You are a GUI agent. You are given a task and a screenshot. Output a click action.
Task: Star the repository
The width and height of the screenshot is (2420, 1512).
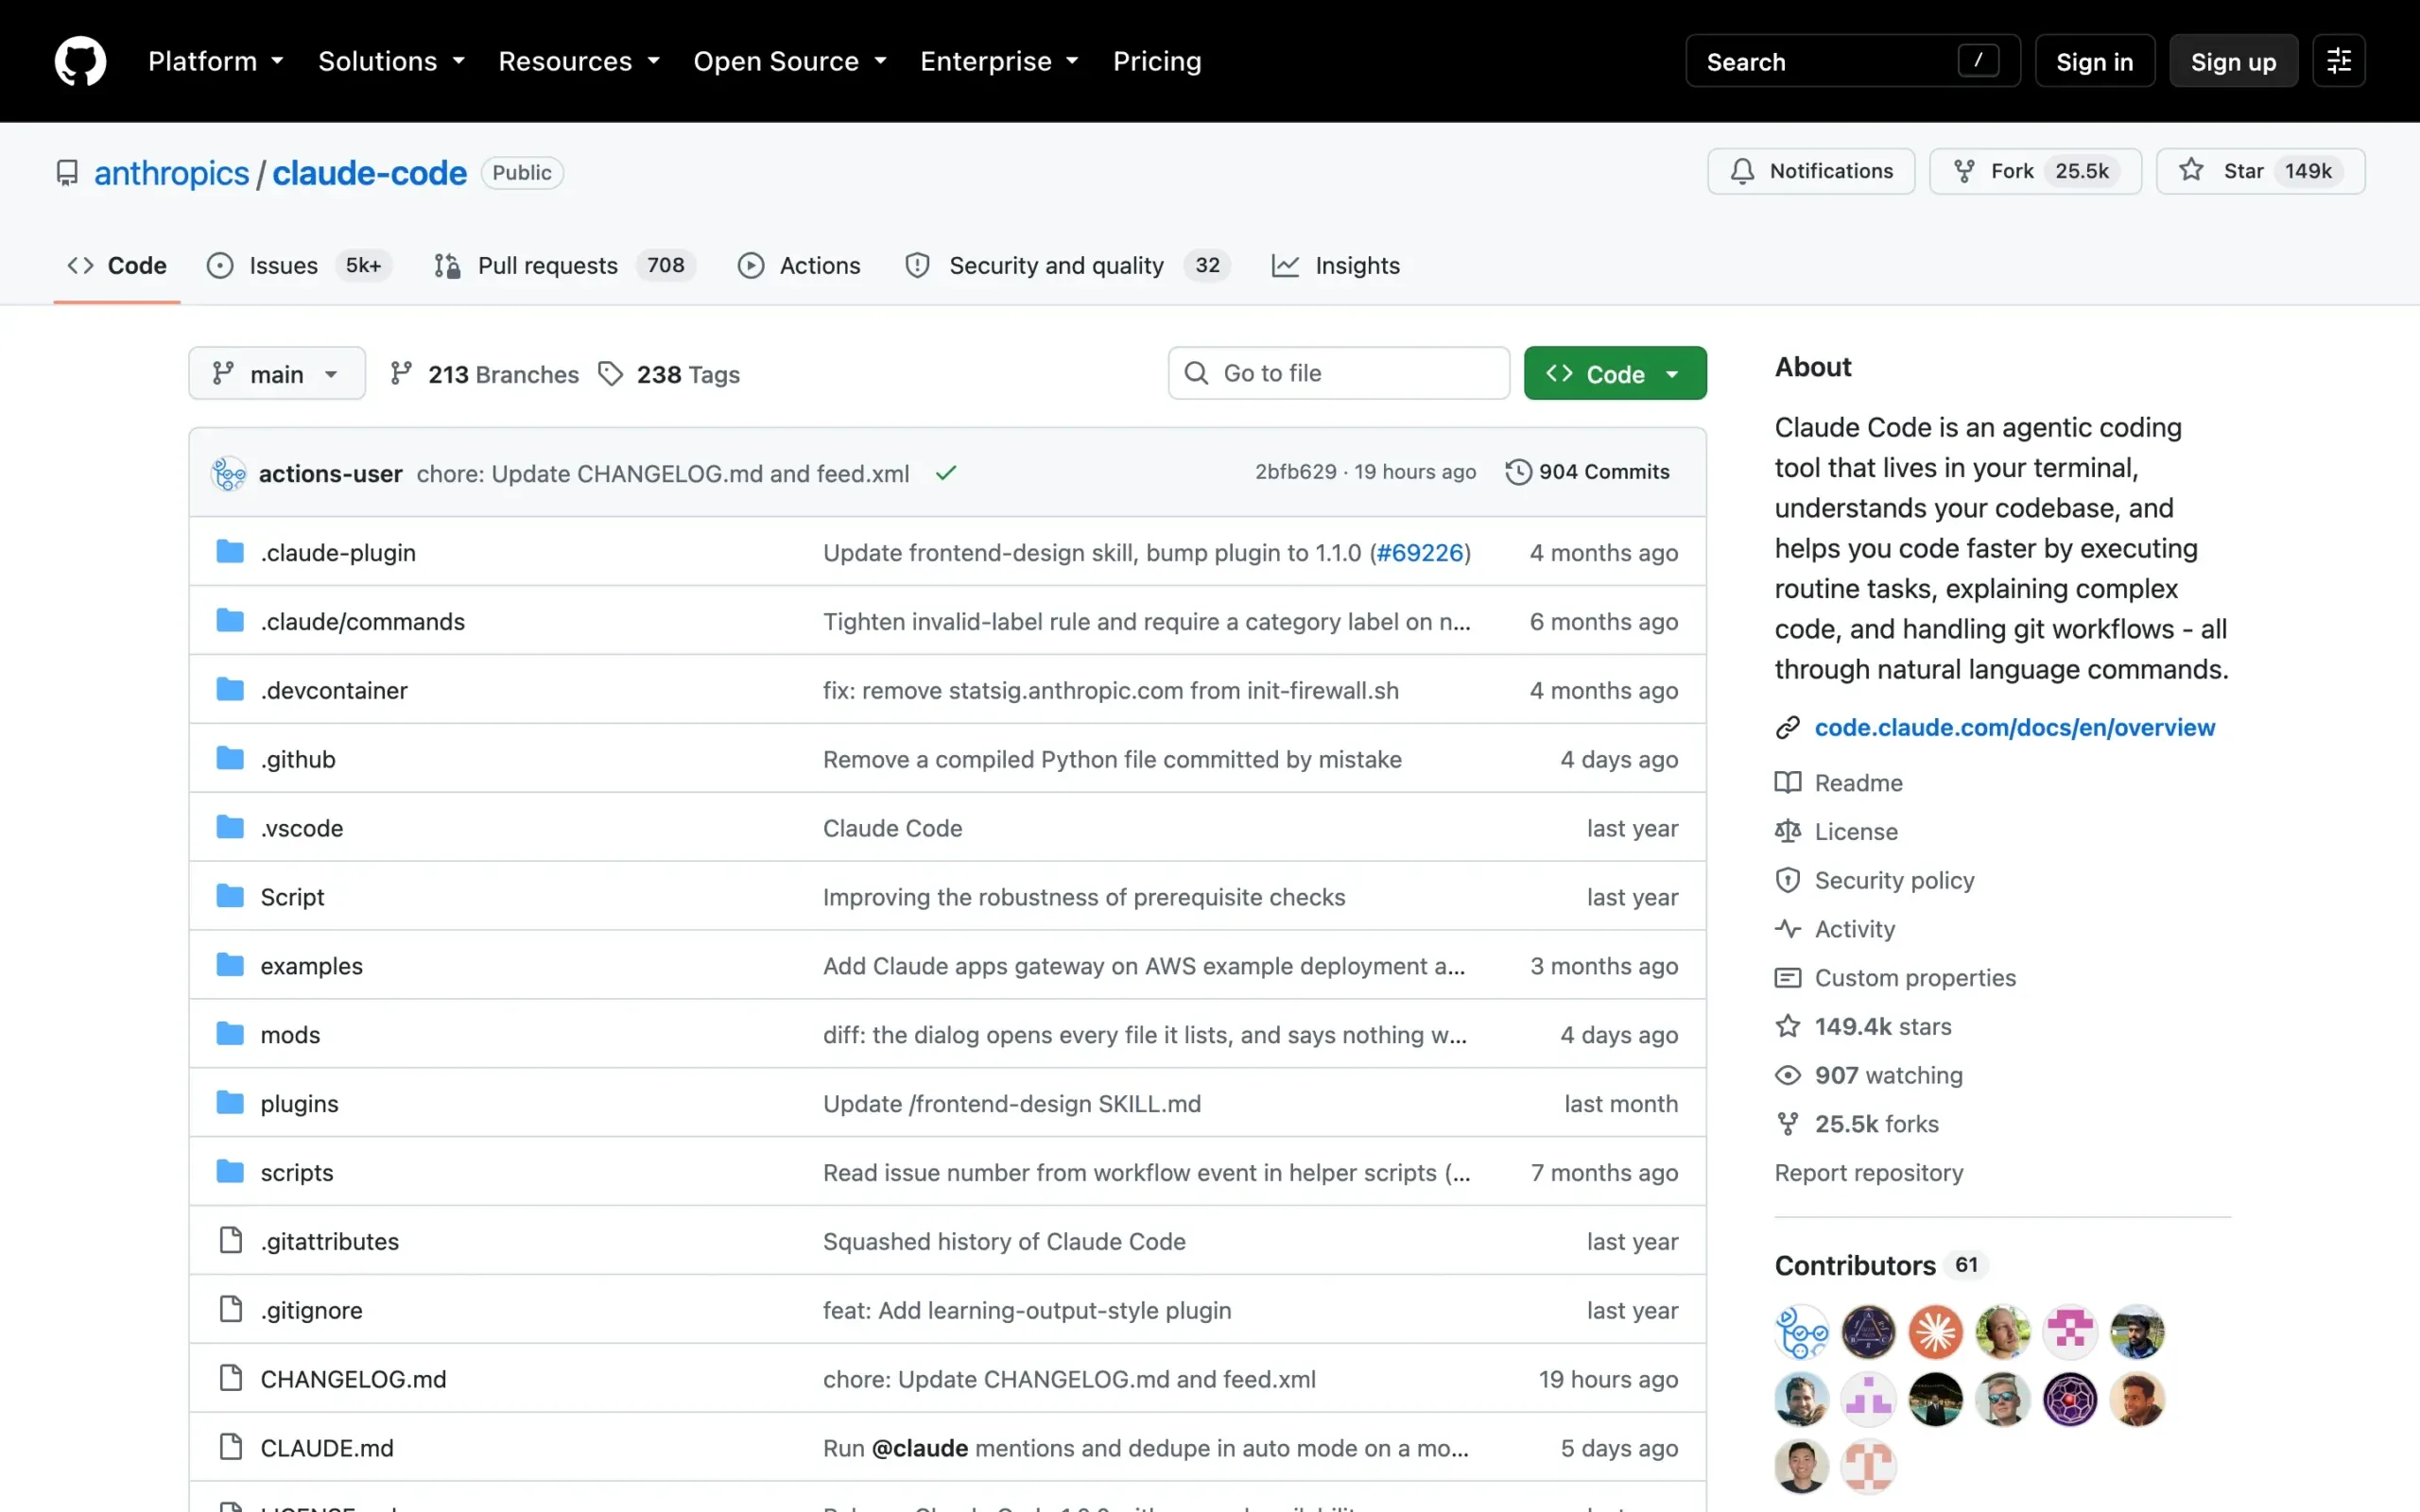pyautogui.click(x=2260, y=171)
